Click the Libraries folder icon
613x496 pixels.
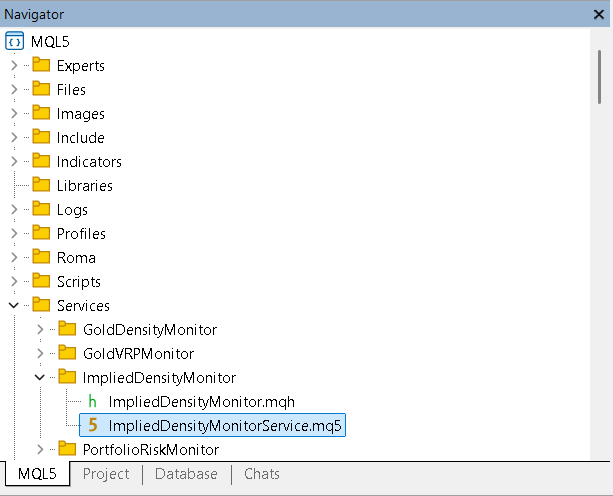pyautogui.click(x=41, y=185)
